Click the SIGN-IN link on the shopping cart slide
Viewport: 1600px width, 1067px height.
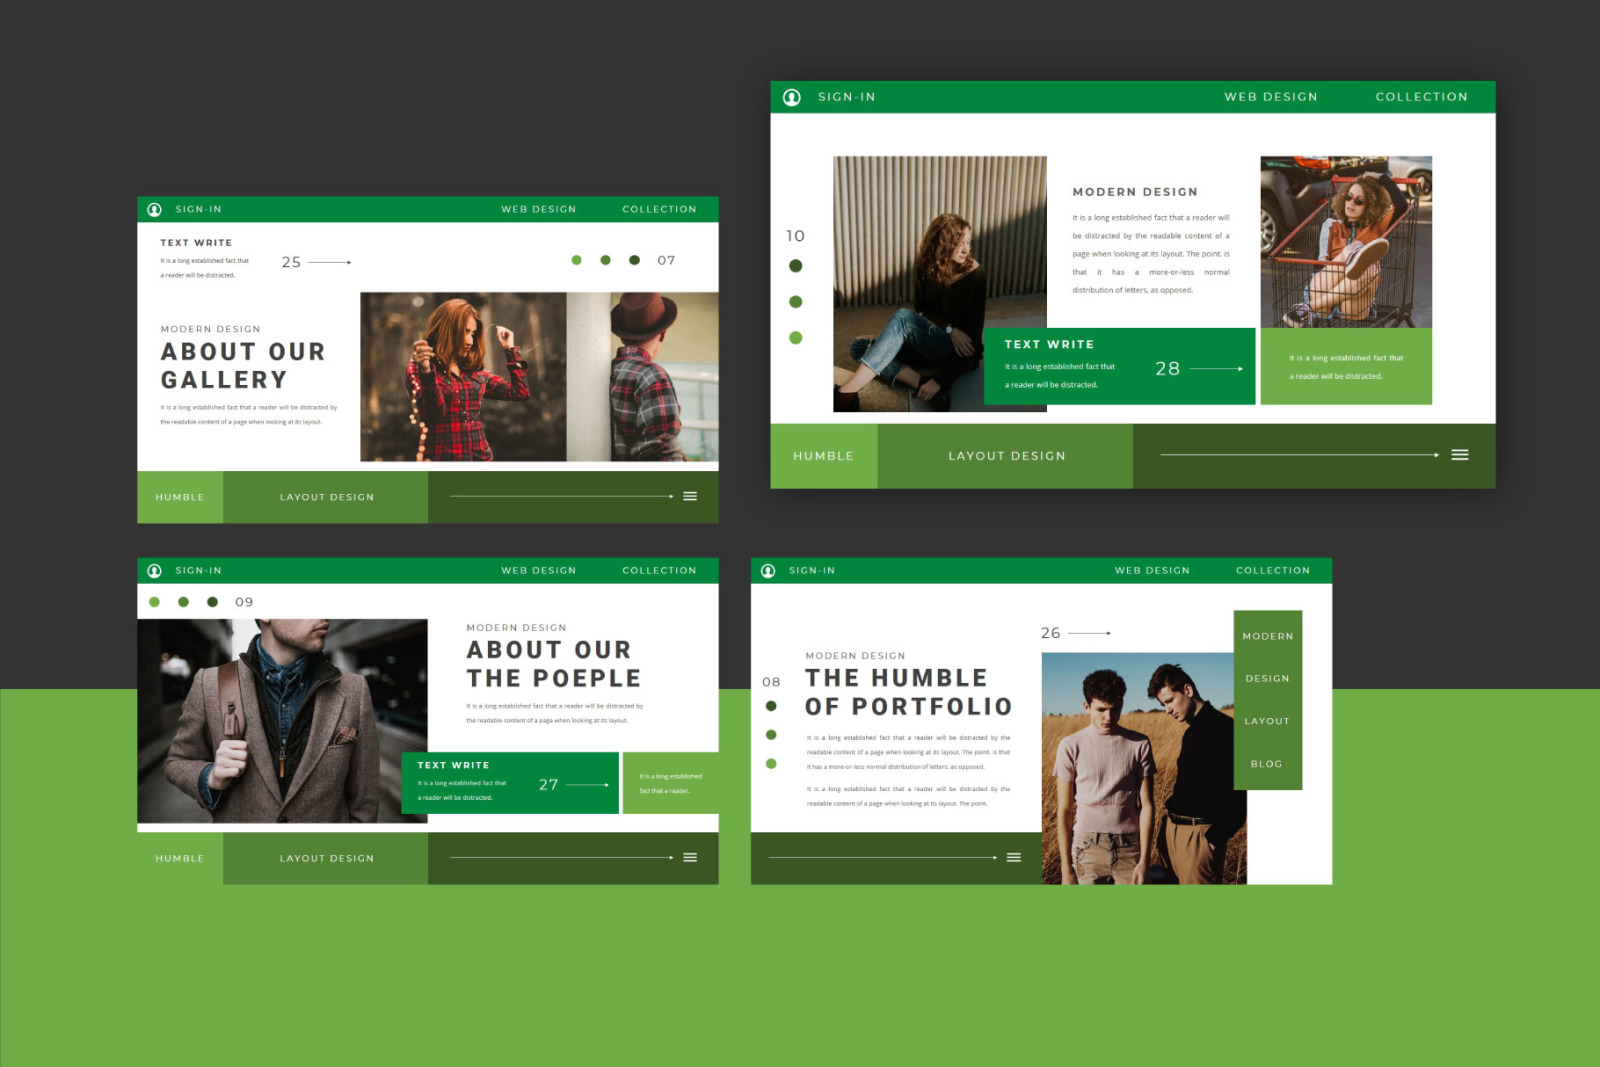(846, 97)
